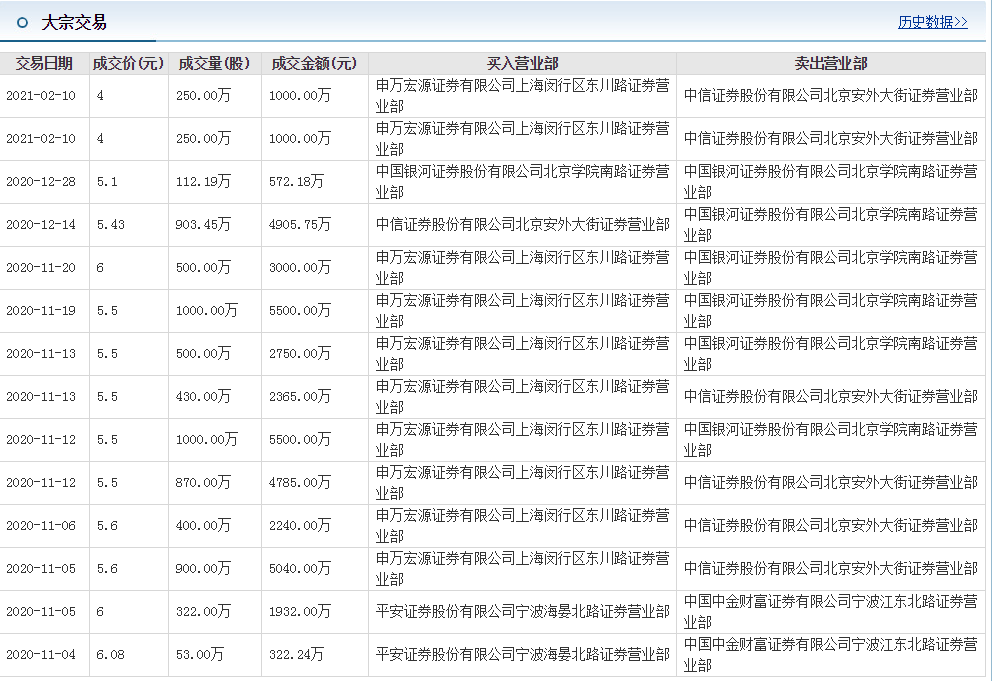
Task: Open the 历史数据>> link
Action: click(933, 22)
